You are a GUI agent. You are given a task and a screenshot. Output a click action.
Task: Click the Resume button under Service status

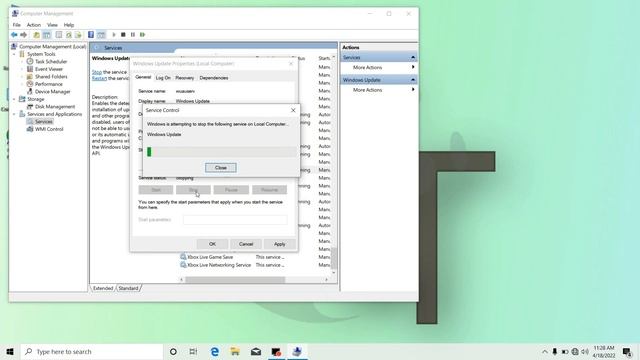269,190
